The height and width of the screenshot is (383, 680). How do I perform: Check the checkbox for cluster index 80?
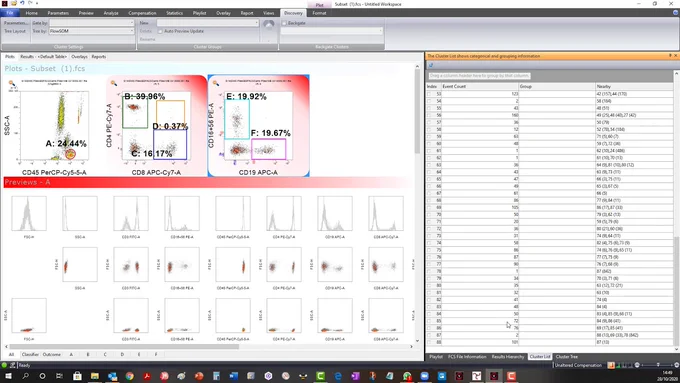pos(429,285)
